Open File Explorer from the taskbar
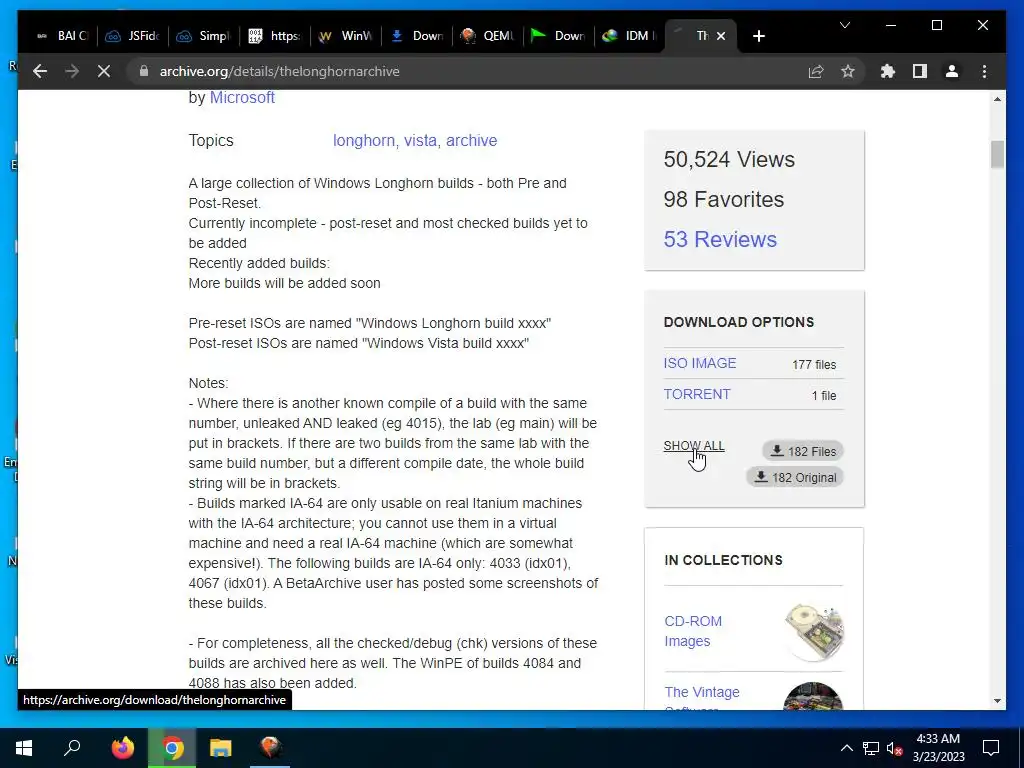Viewport: 1024px width, 768px height. (221, 748)
